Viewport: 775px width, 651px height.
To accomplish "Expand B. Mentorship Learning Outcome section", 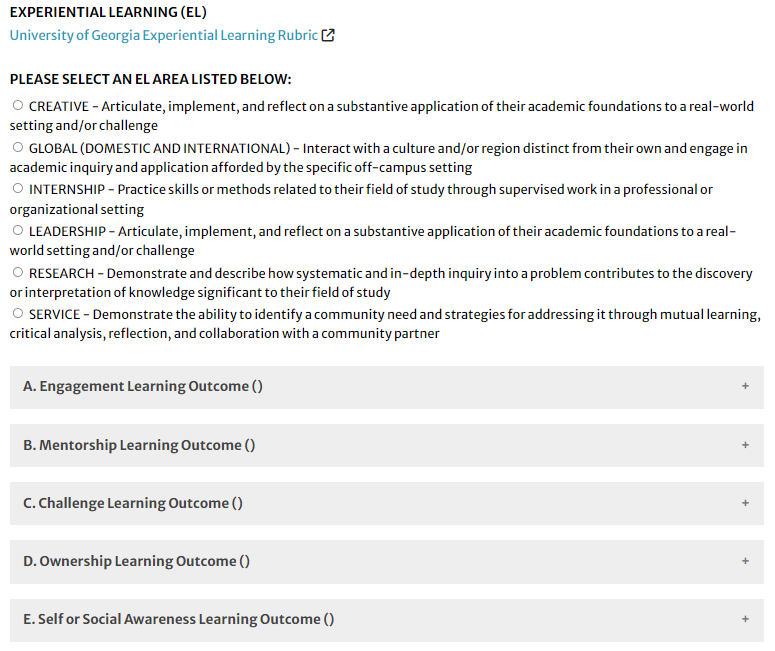I will (387, 445).
